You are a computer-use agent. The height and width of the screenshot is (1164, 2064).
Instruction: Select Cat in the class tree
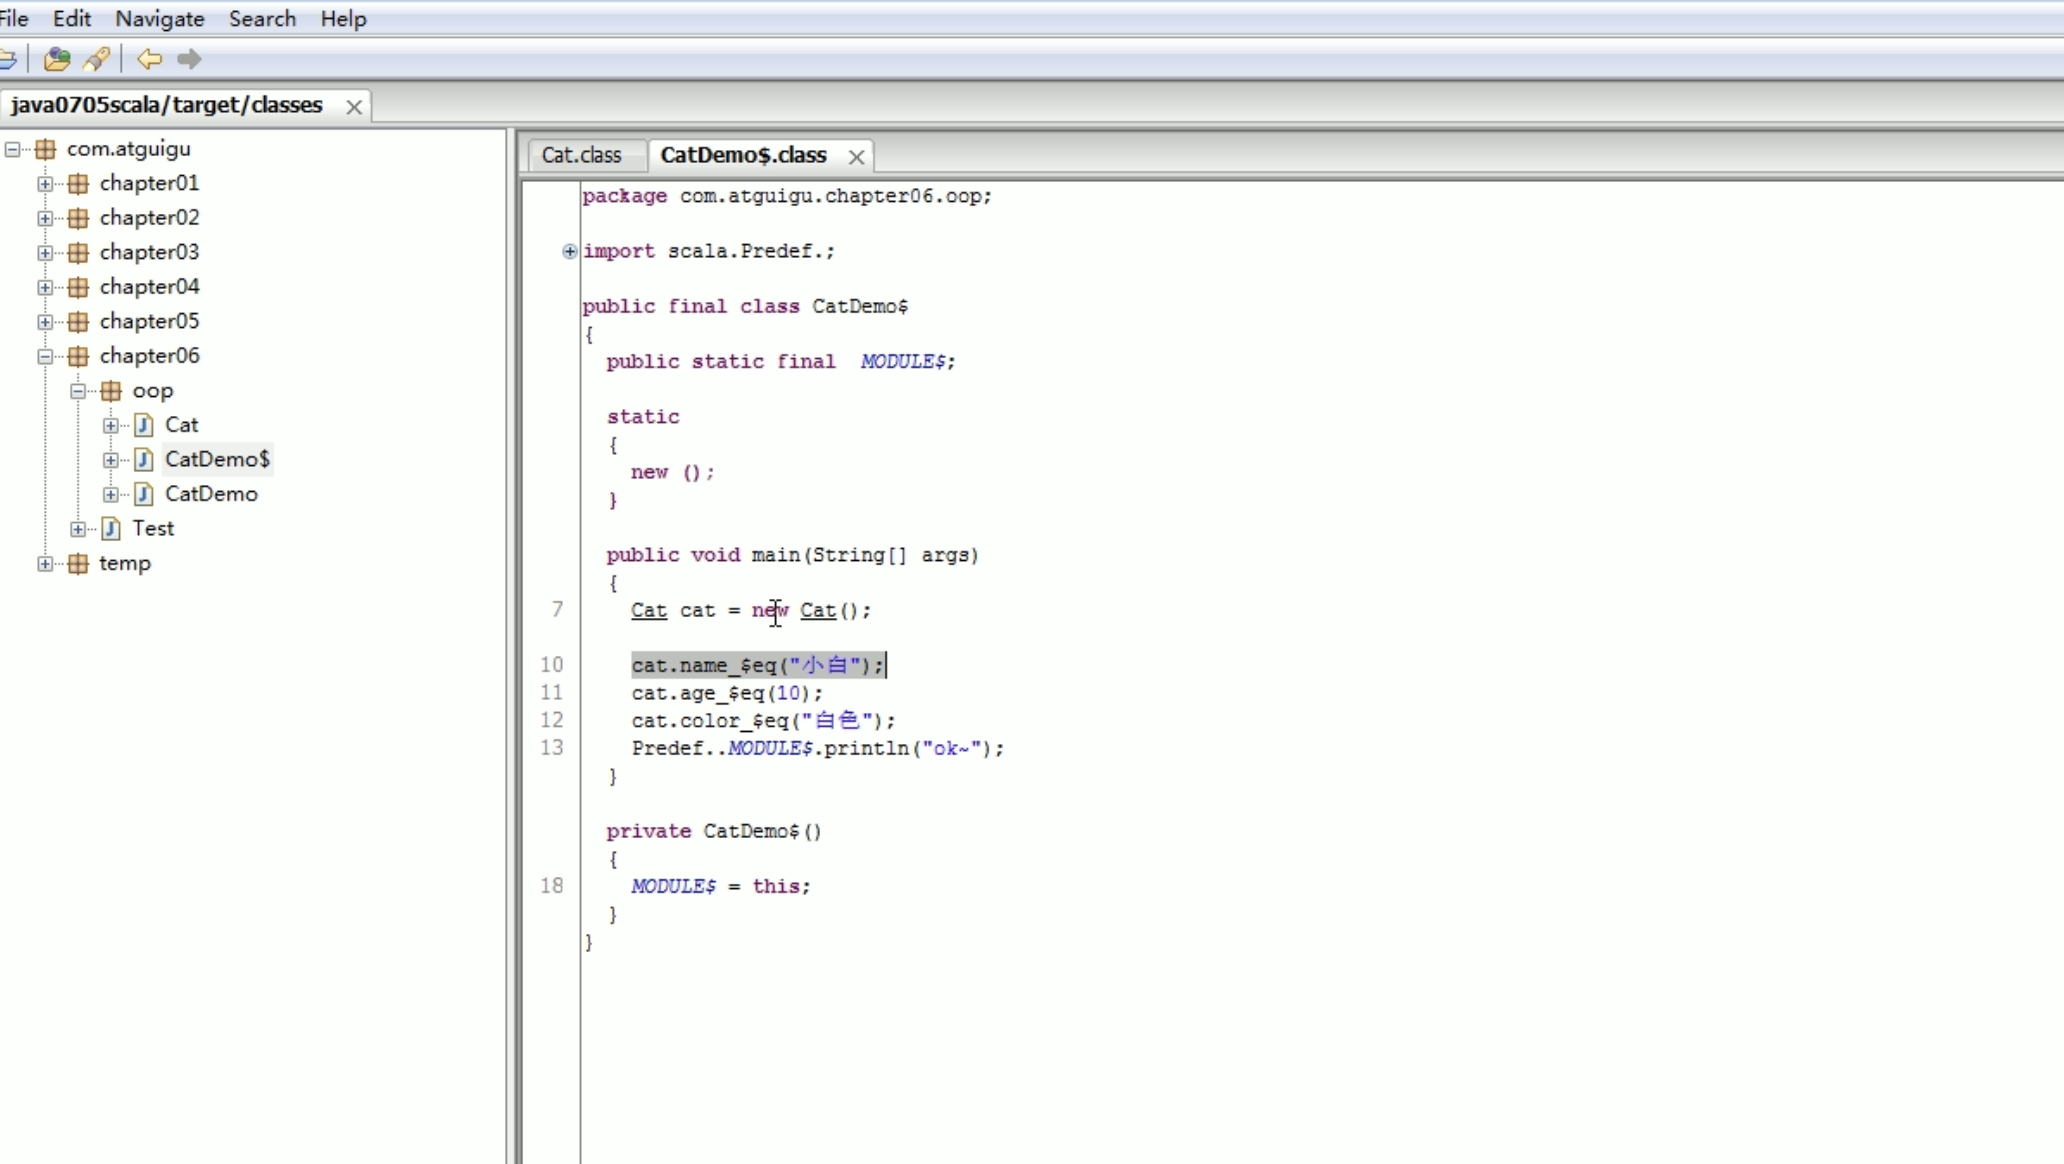coord(182,425)
